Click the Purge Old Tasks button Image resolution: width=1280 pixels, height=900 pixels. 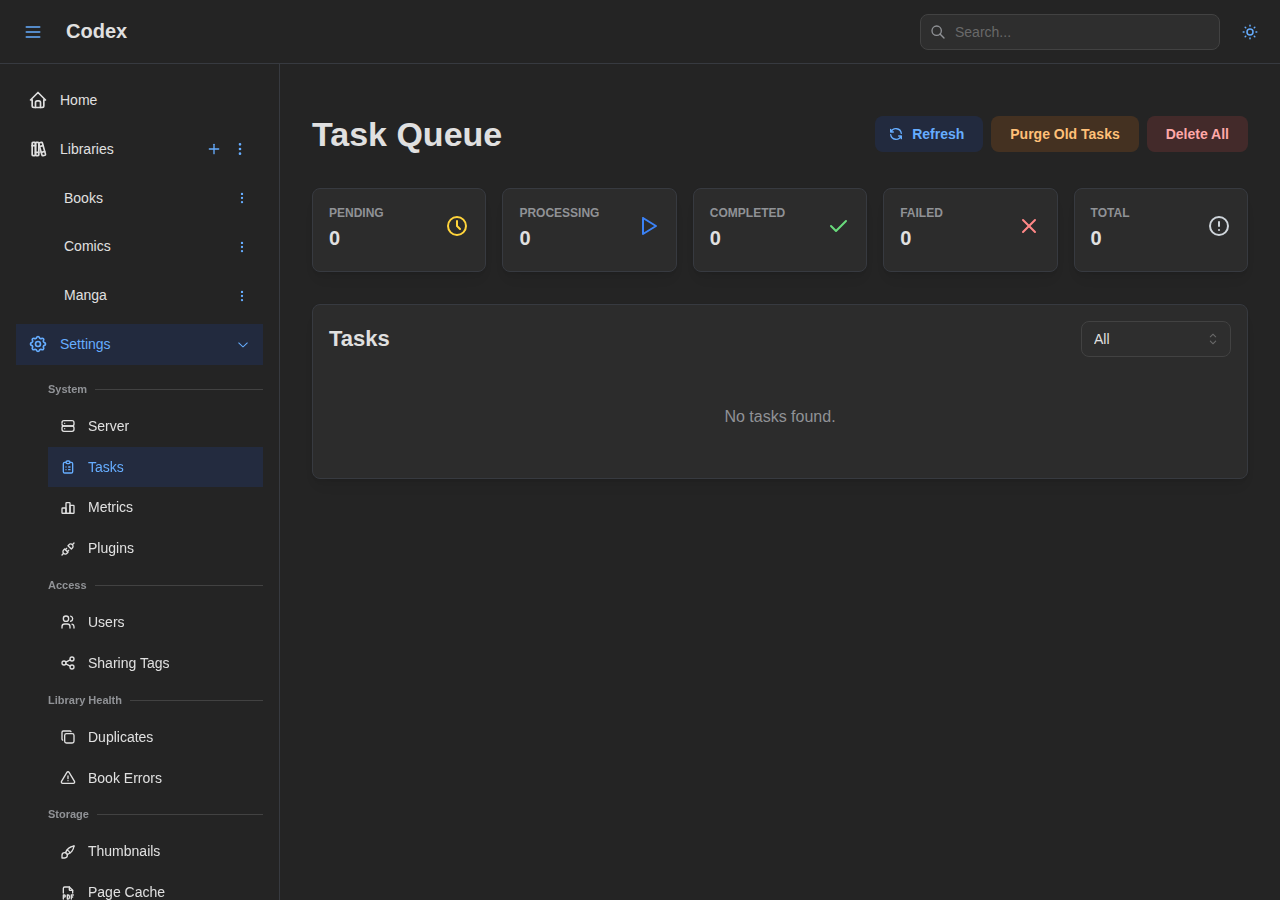pyautogui.click(x=1064, y=133)
